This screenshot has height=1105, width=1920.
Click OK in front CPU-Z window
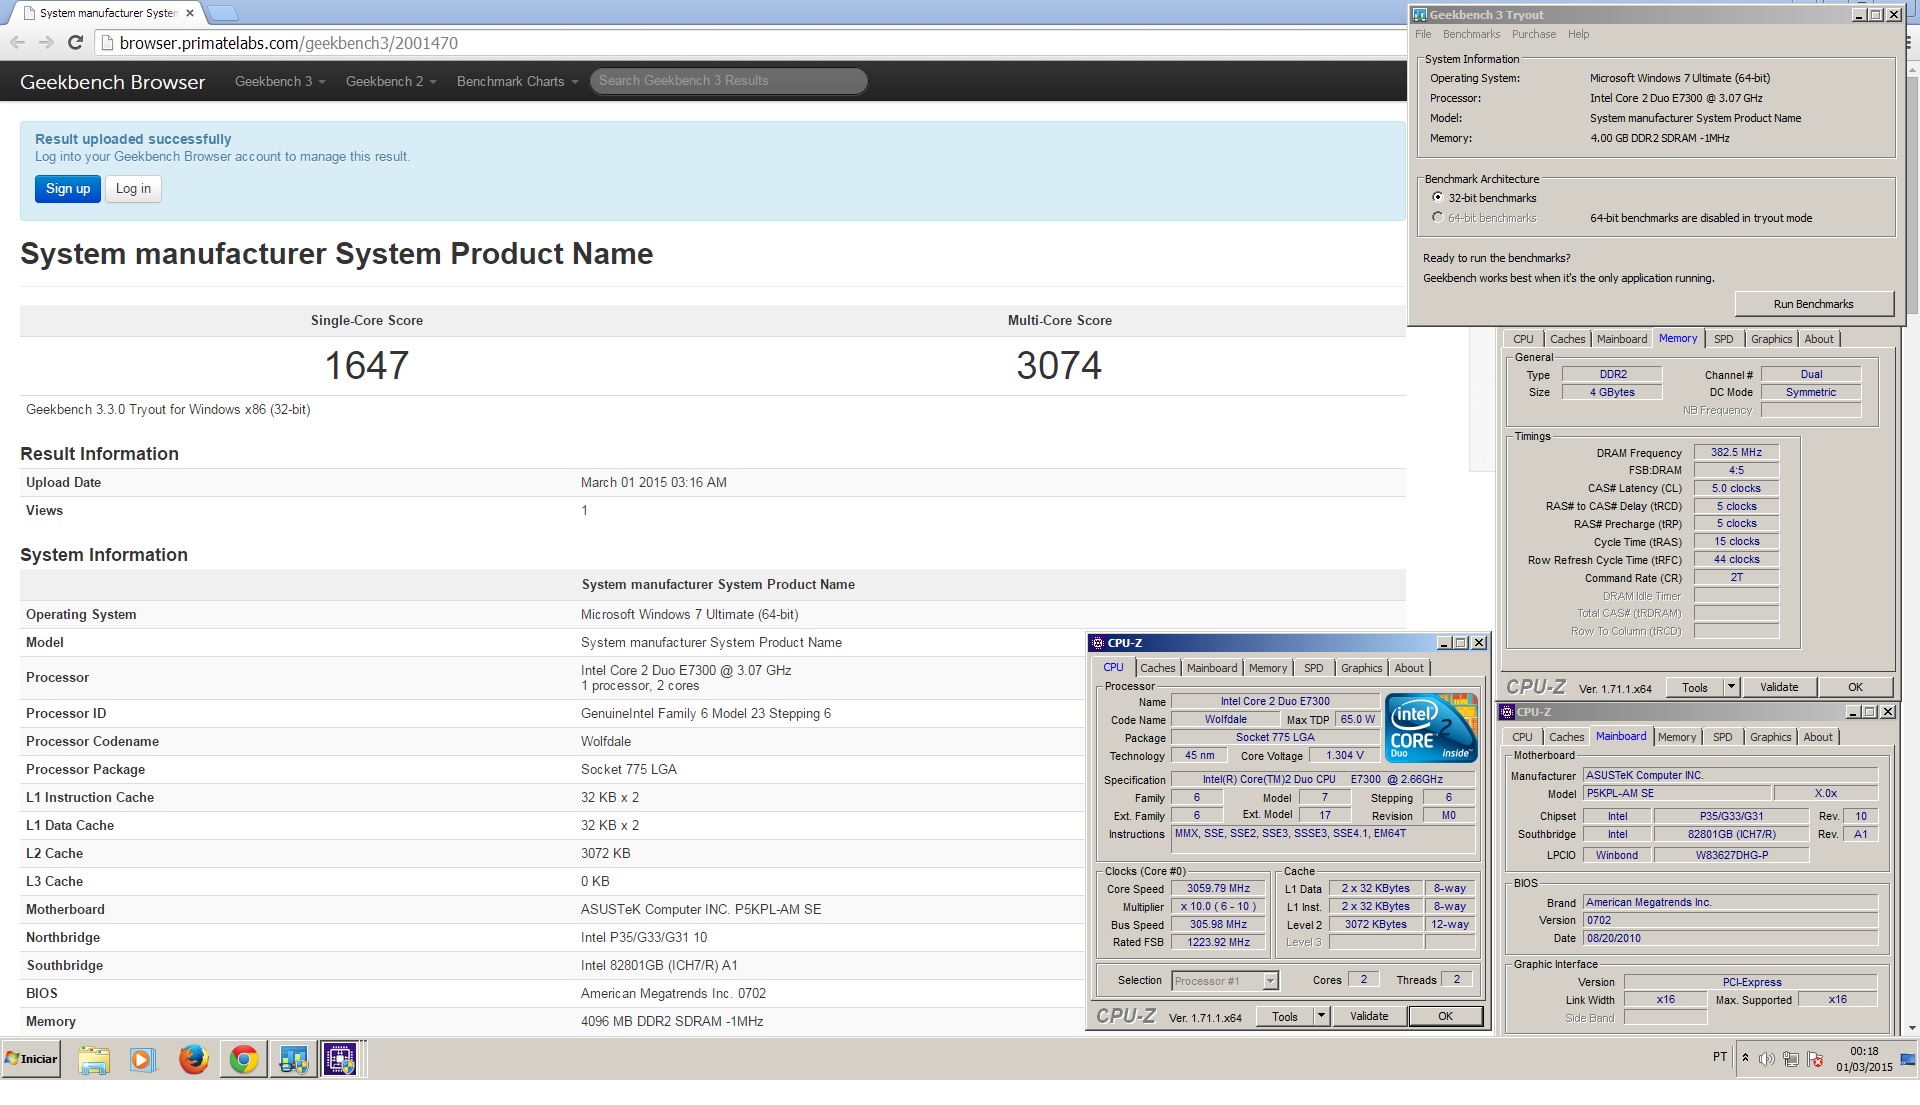[1445, 1016]
